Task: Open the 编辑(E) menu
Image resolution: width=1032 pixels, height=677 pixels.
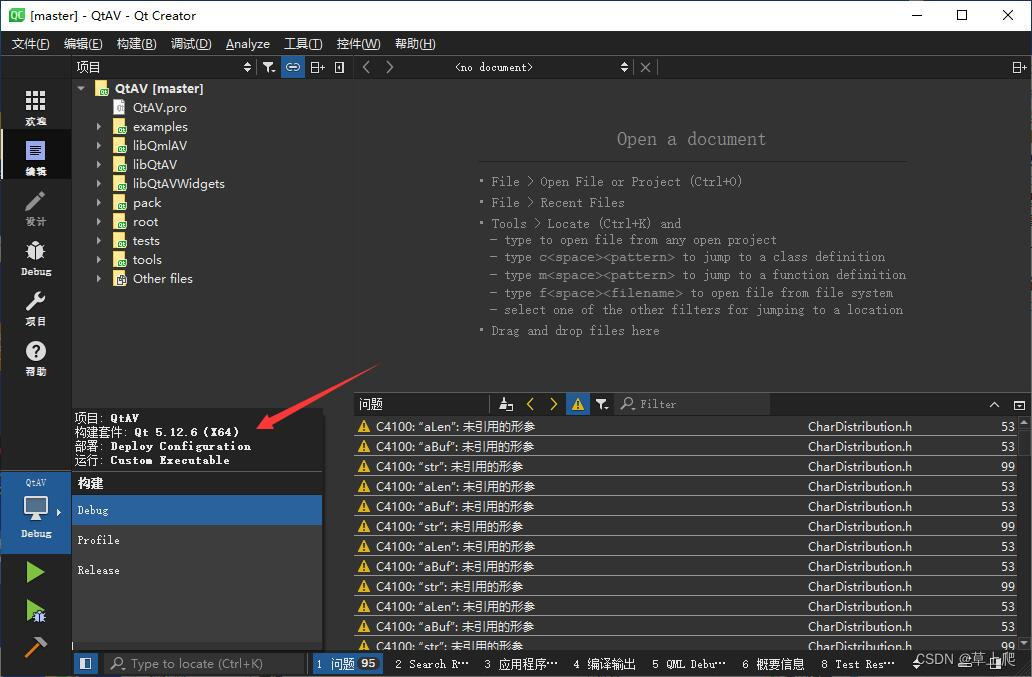Action: click(x=83, y=44)
